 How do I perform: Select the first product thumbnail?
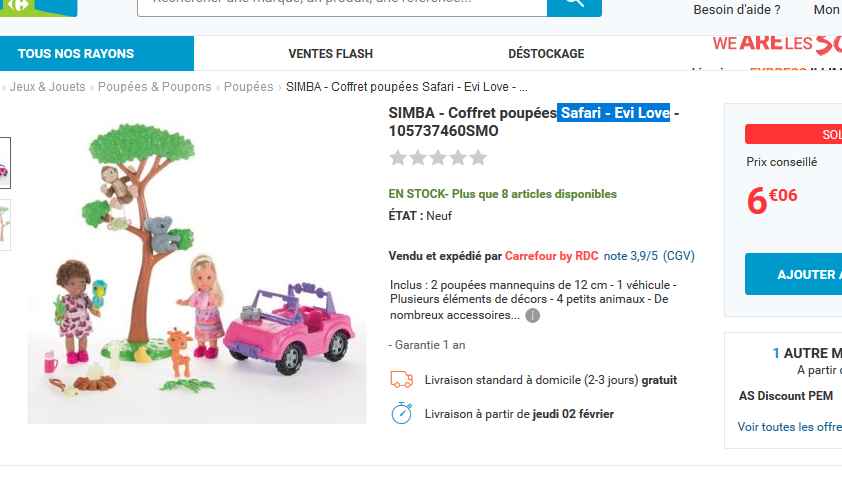point(5,163)
